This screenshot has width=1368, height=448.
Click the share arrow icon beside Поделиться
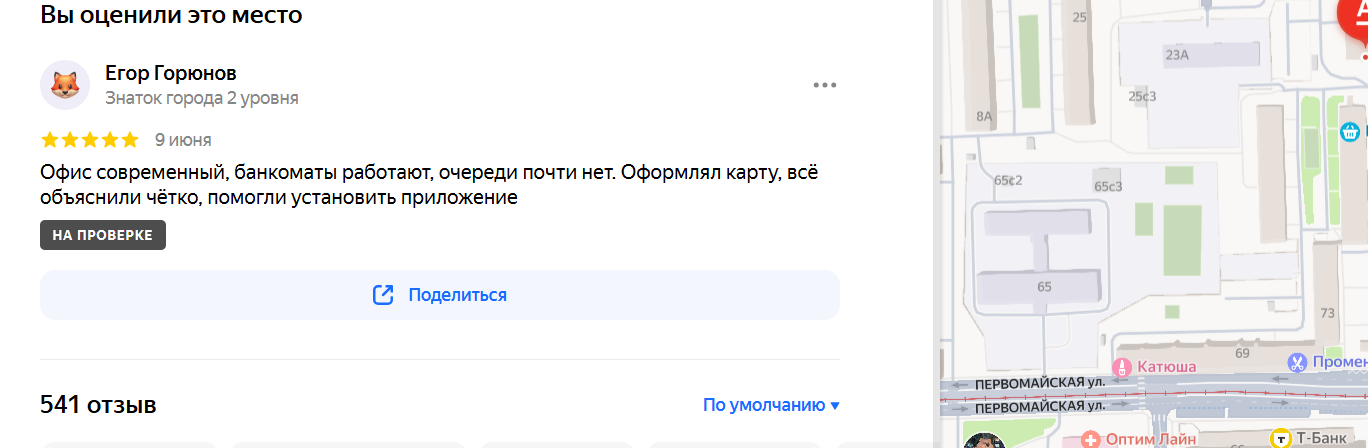383,295
